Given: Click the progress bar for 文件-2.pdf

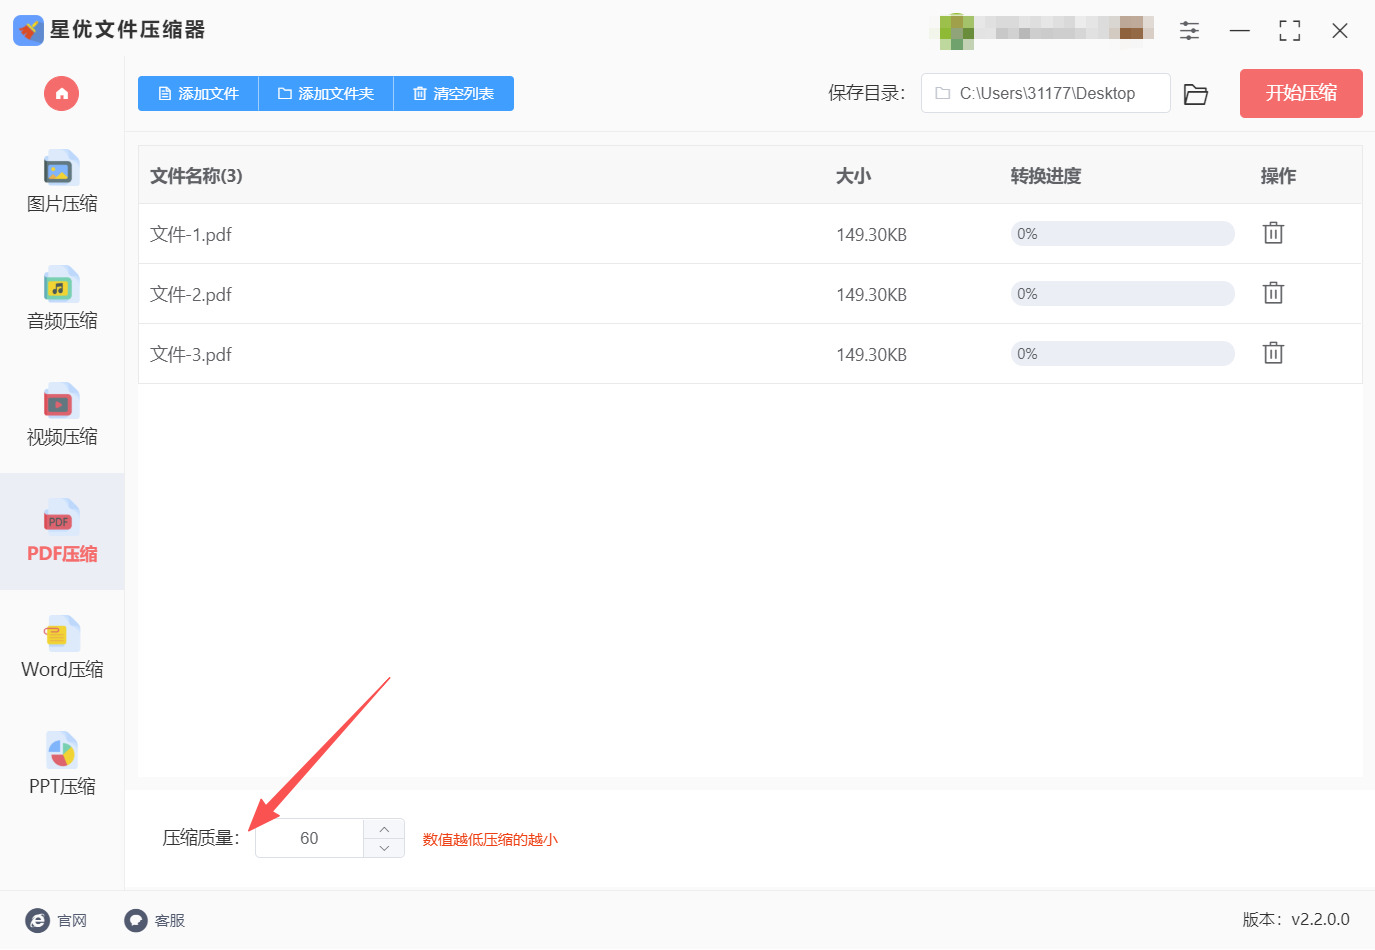Looking at the screenshot, I should pyautogui.click(x=1122, y=294).
